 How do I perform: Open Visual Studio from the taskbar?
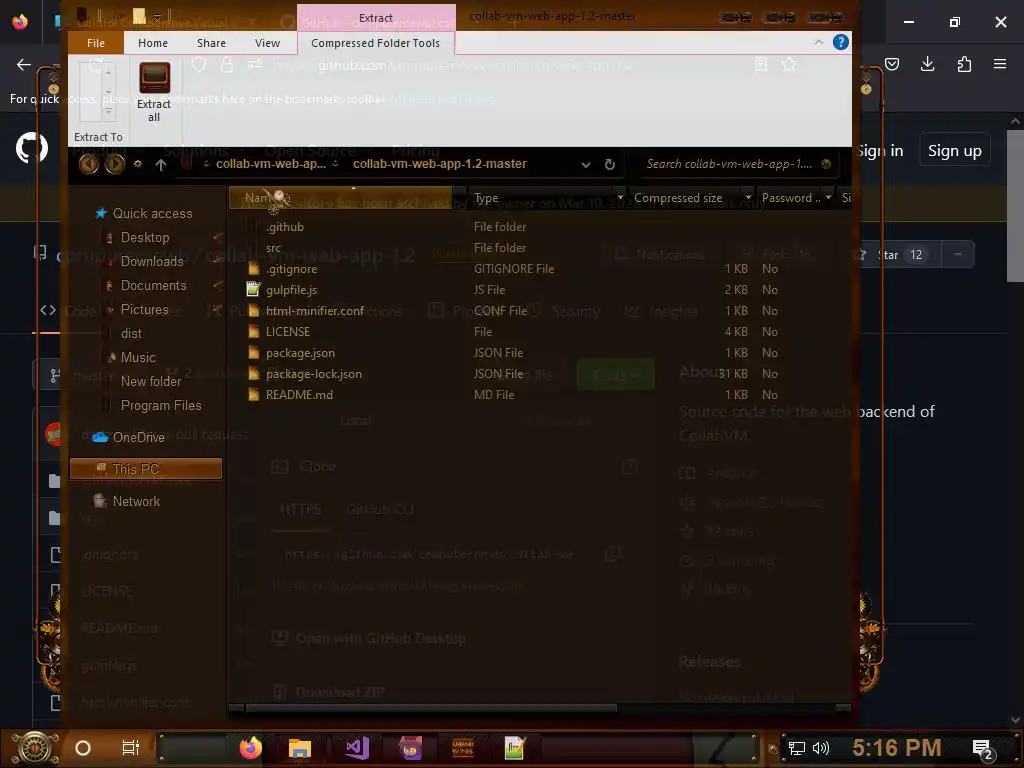pyautogui.click(x=357, y=748)
